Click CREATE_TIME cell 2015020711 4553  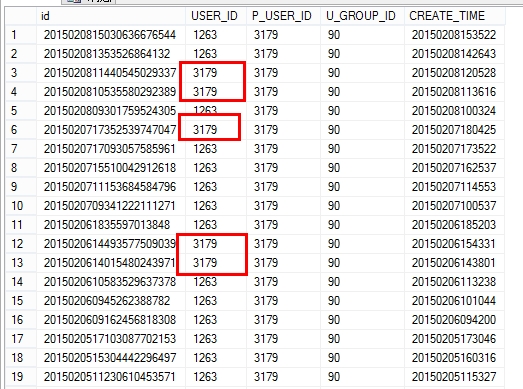coord(454,187)
